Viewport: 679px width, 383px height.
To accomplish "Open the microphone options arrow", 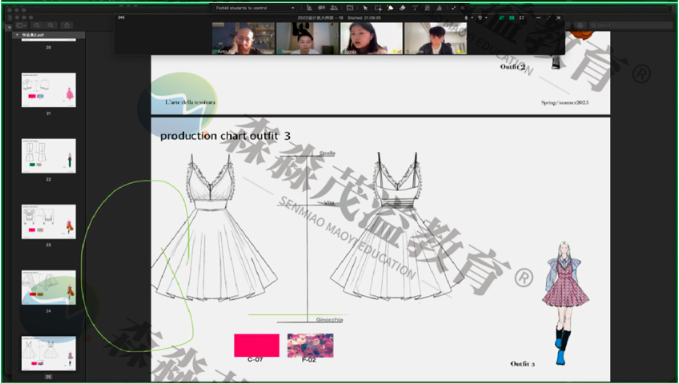I will 472,18.
